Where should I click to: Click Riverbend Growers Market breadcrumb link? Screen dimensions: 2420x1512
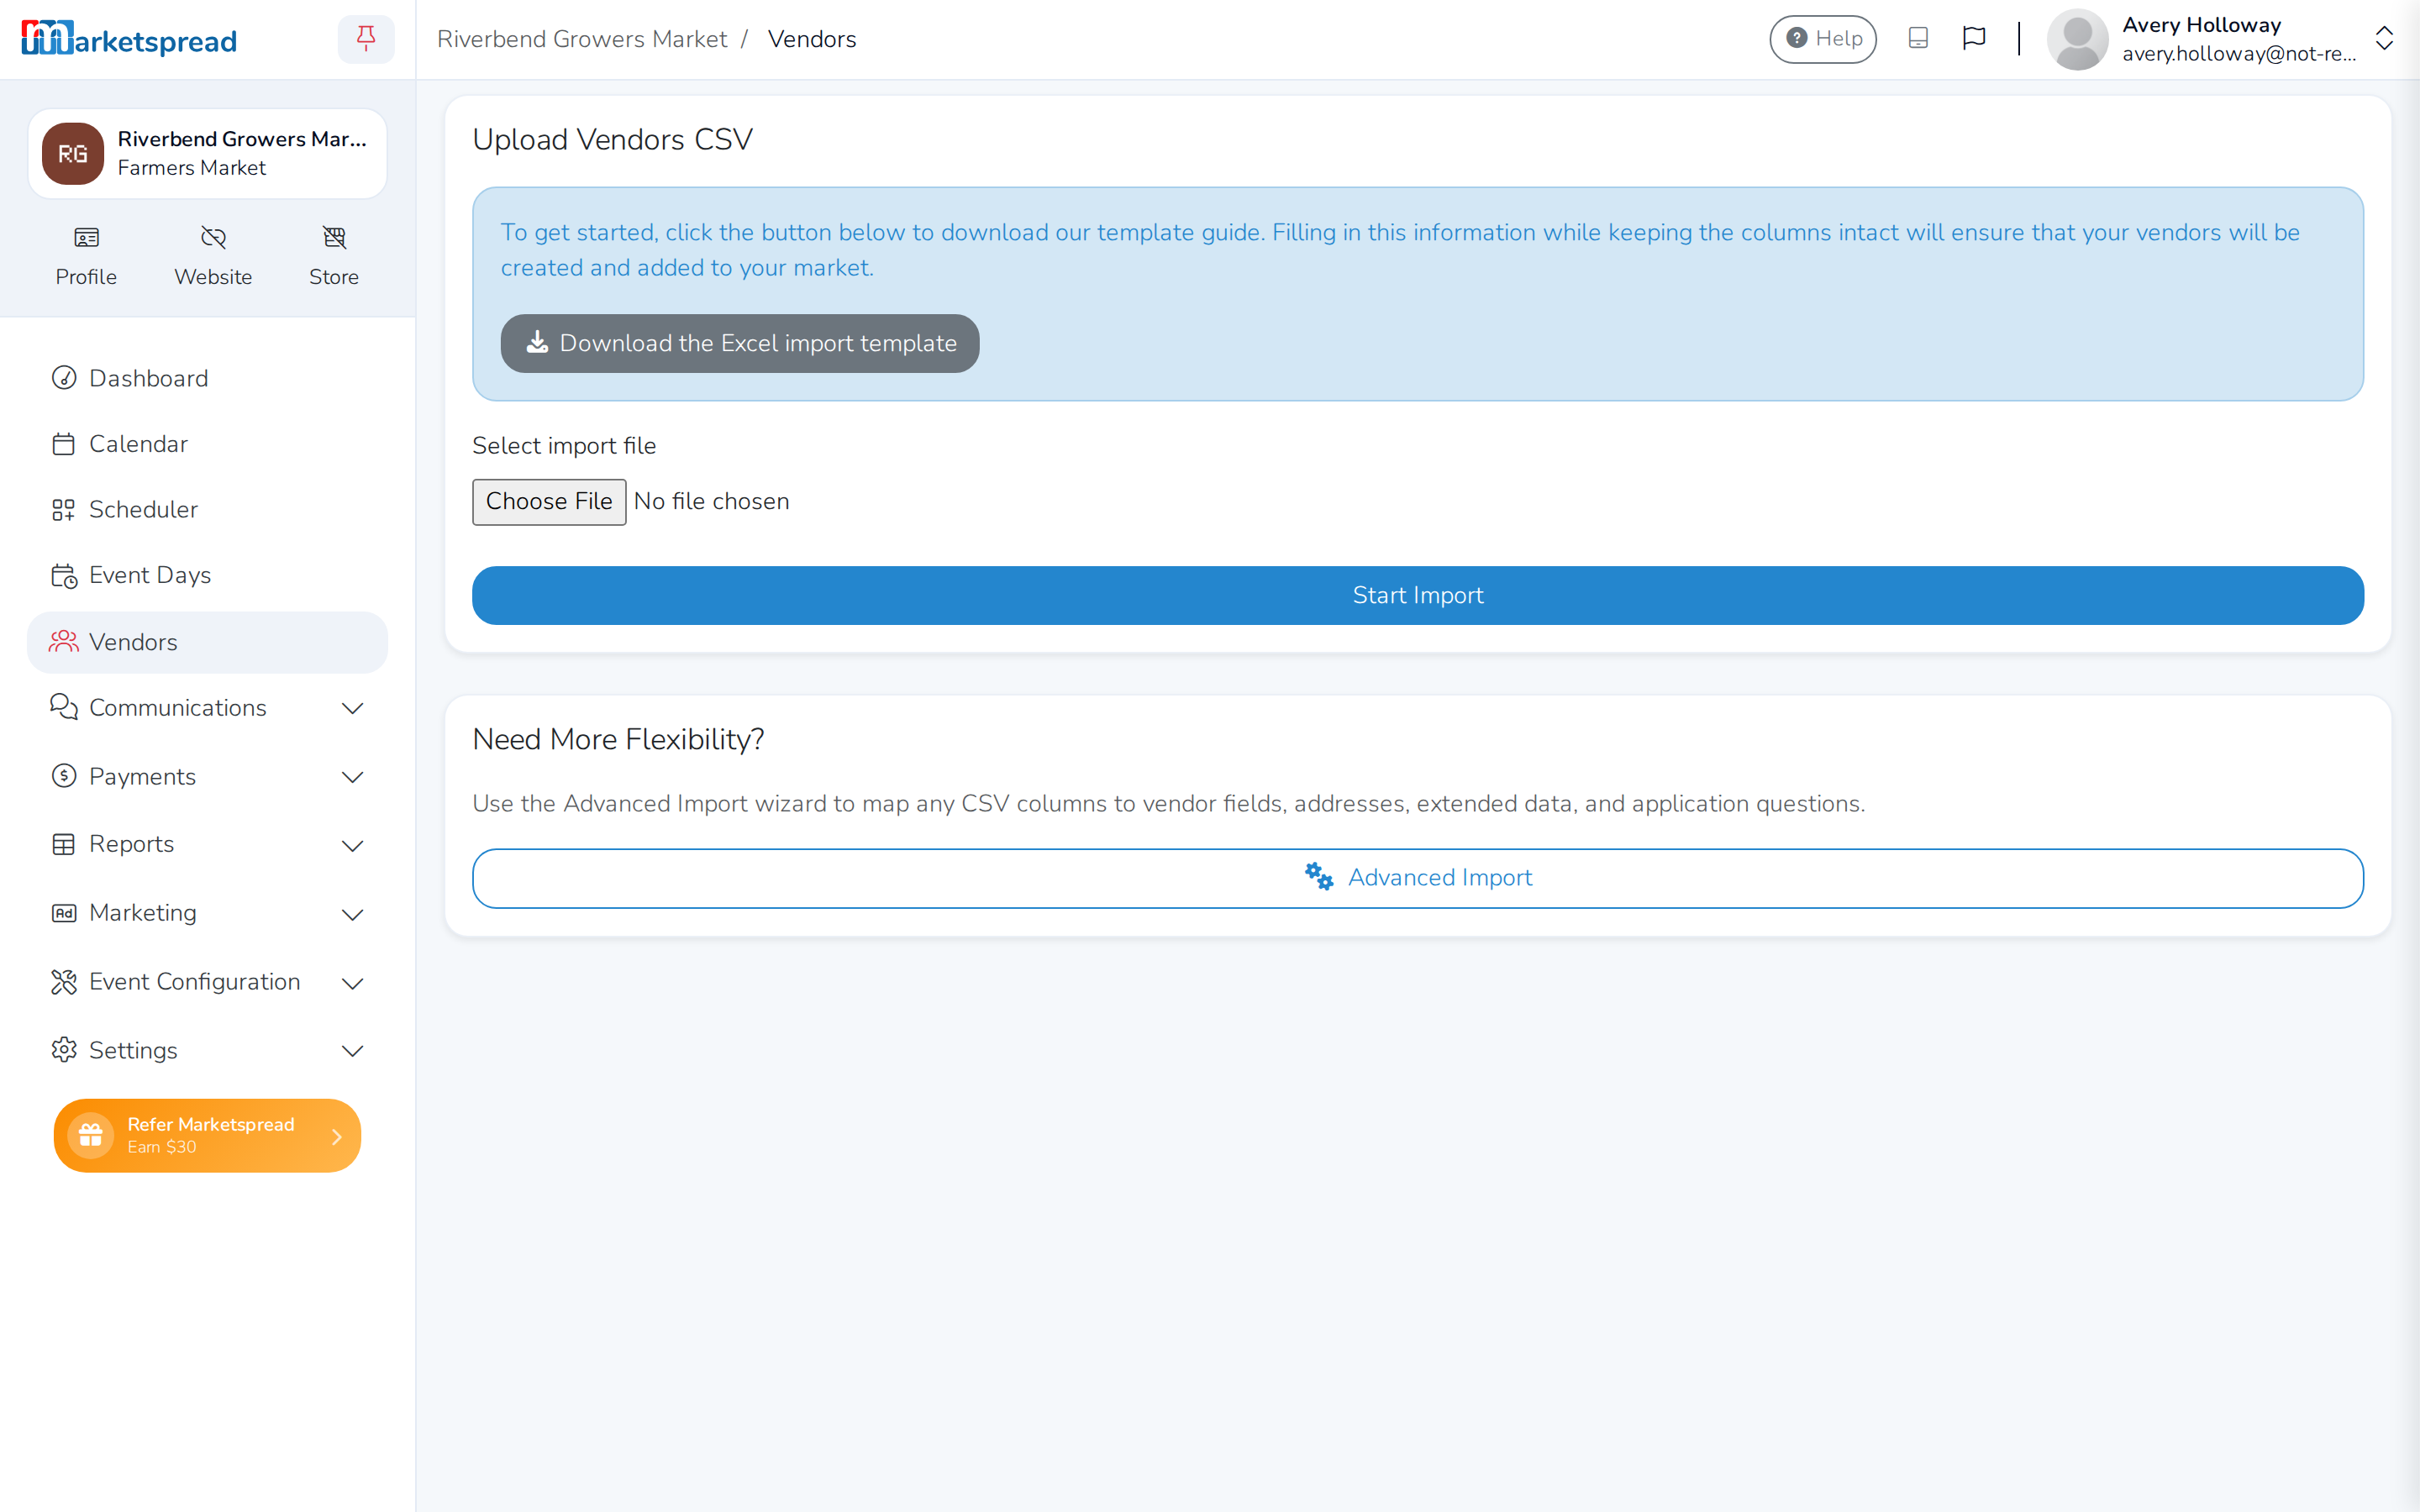(582, 39)
